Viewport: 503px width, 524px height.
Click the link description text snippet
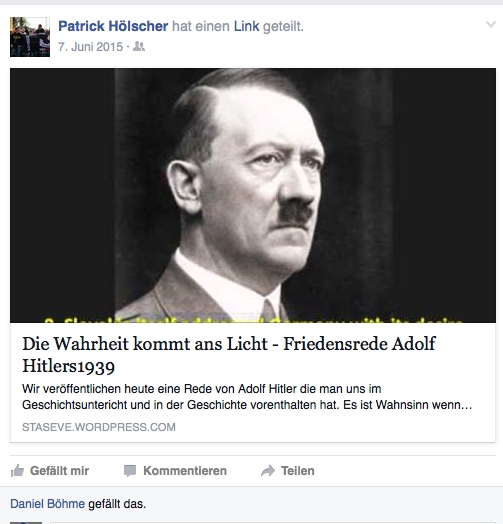click(247, 397)
